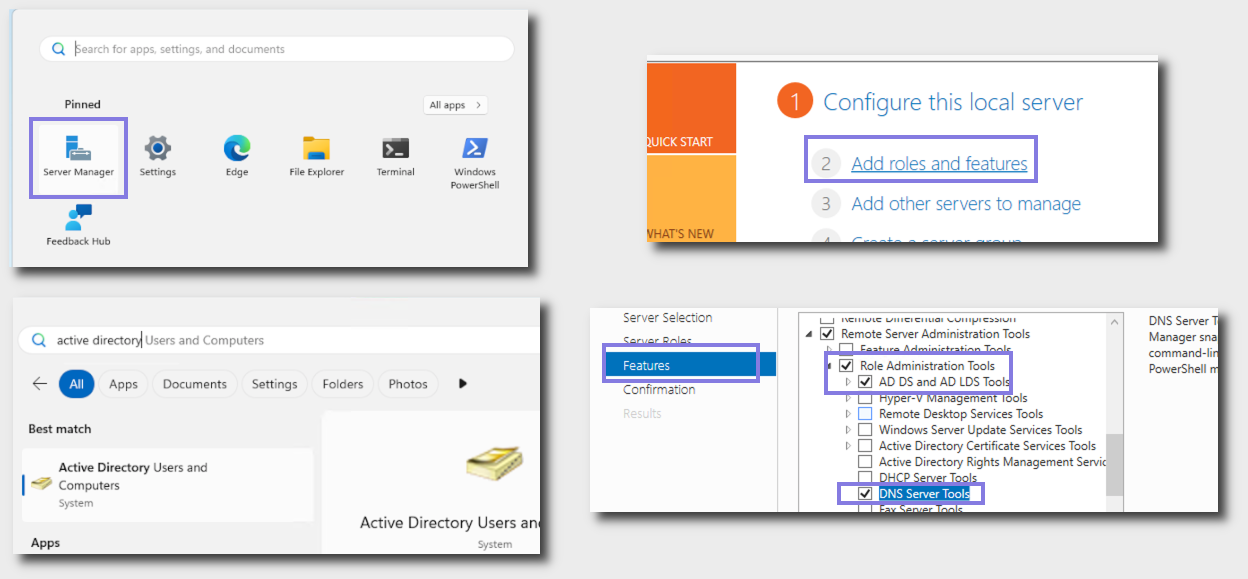Open the pinned Settings gear icon
Viewport: 1248px width, 579px height.
pyautogui.click(x=158, y=154)
